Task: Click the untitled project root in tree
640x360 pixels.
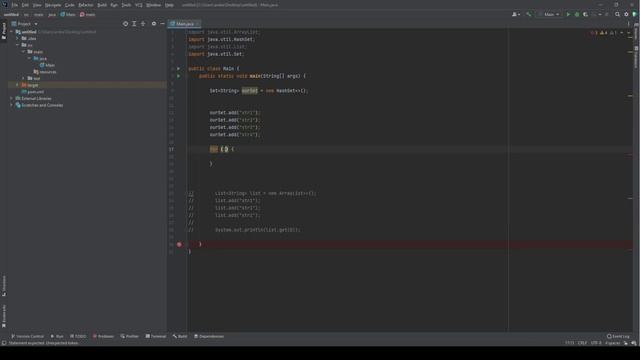Action: point(29,32)
